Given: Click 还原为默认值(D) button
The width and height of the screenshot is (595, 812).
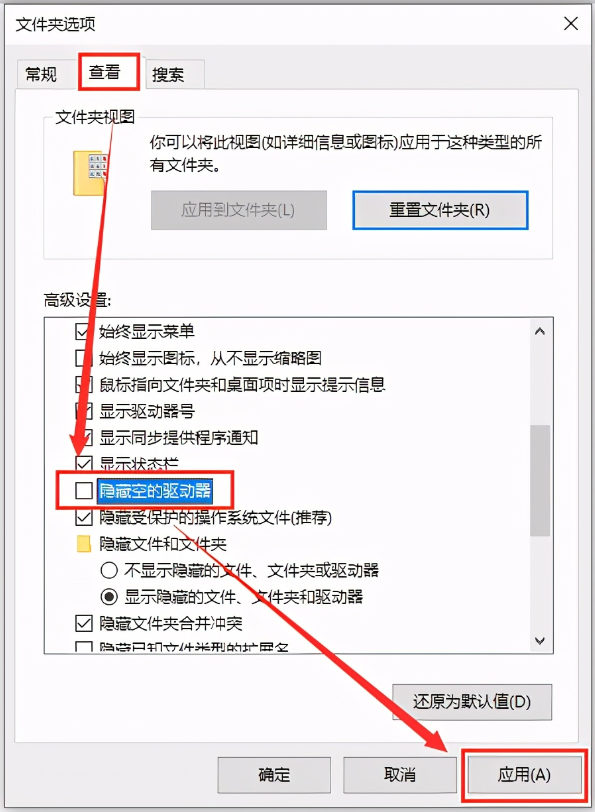Looking at the screenshot, I should click(x=472, y=702).
